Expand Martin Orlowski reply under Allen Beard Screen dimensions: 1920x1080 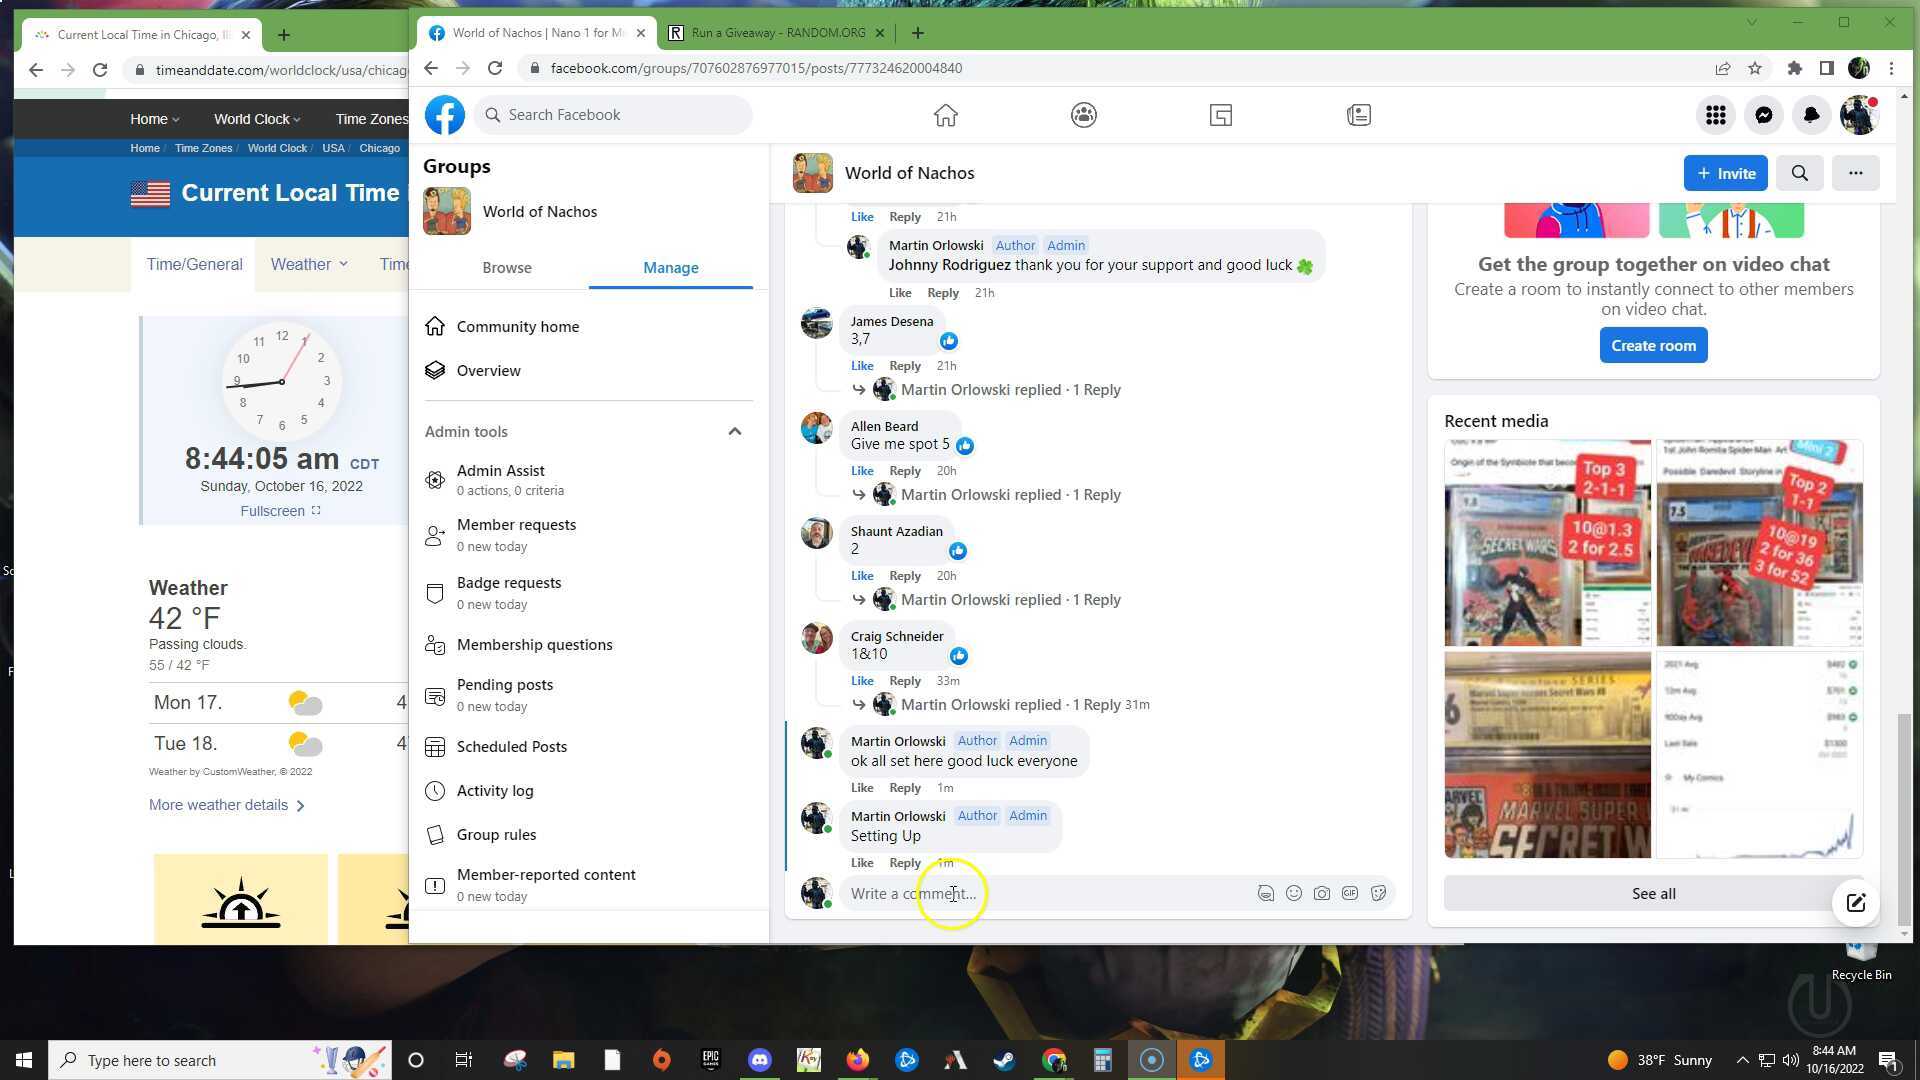click(x=1010, y=495)
